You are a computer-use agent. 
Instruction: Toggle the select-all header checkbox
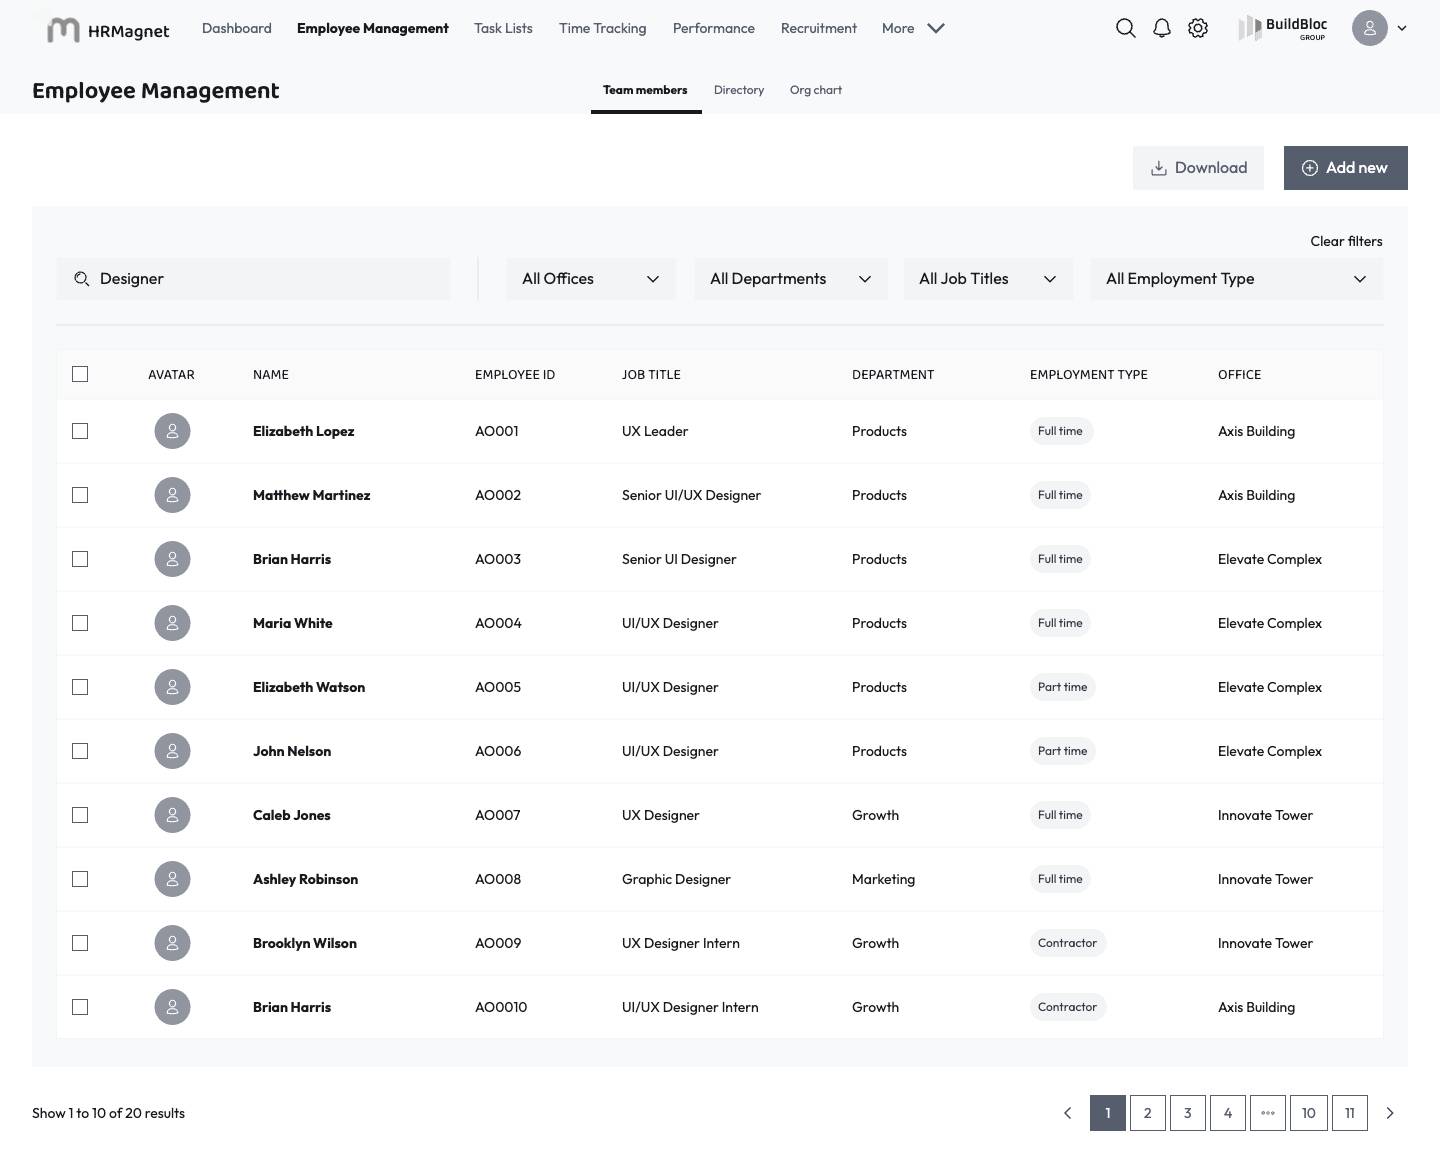coord(80,374)
